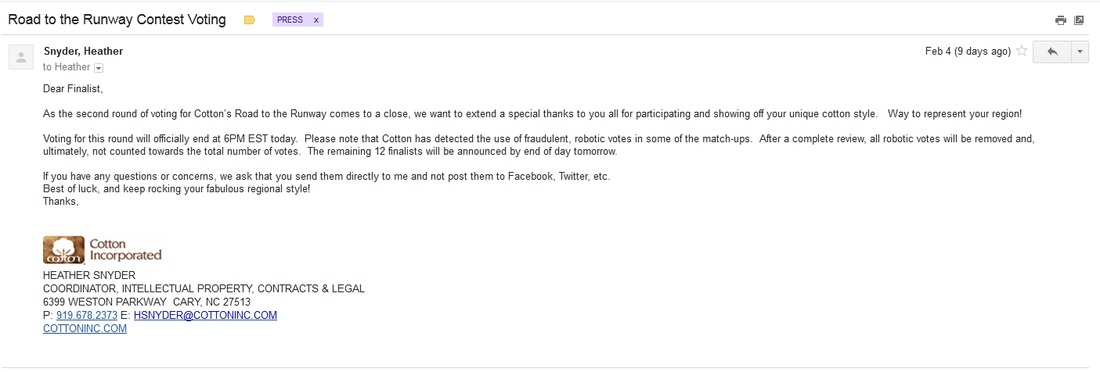
Task: Star this message from Heather Snyder
Action: tap(1021, 51)
